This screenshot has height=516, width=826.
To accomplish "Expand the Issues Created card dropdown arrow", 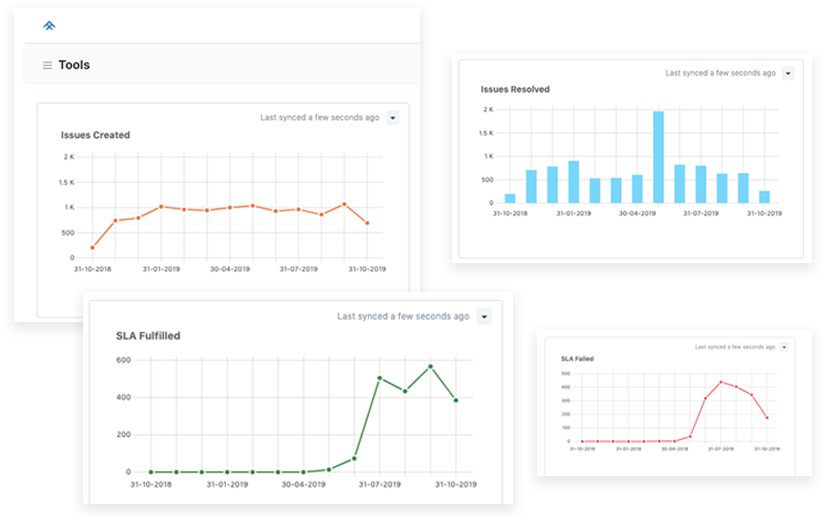I will pyautogui.click(x=392, y=117).
